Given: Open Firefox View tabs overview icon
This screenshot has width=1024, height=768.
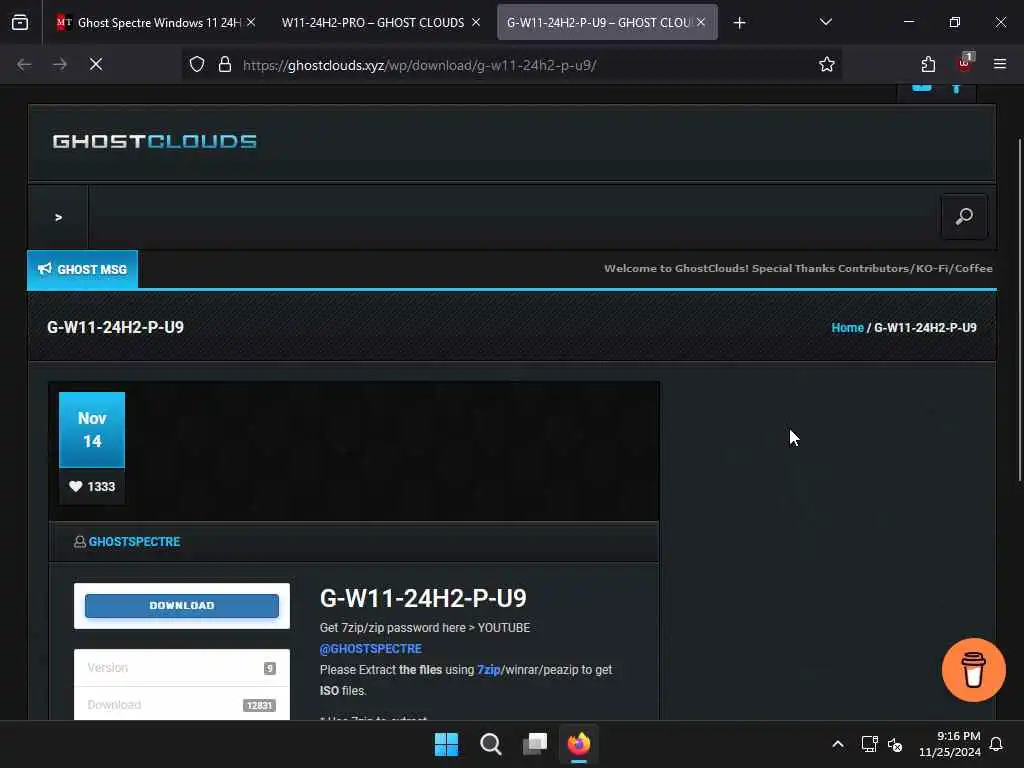Looking at the screenshot, I should pos(20,22).
